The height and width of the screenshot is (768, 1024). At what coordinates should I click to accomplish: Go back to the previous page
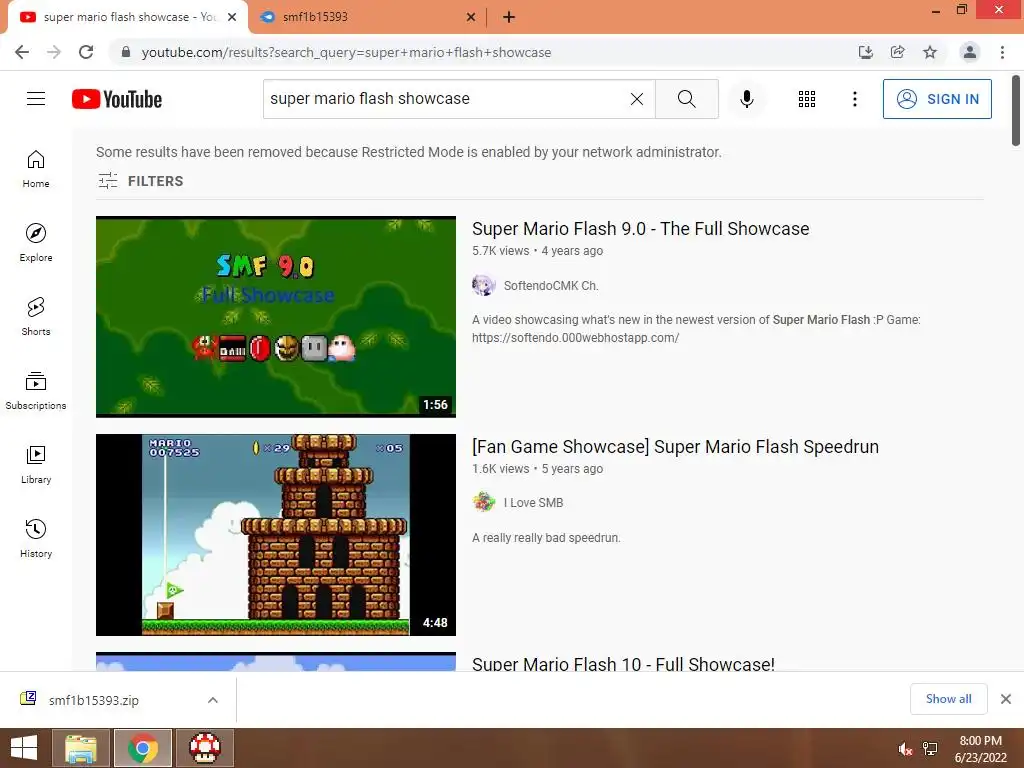pos(22,52)
